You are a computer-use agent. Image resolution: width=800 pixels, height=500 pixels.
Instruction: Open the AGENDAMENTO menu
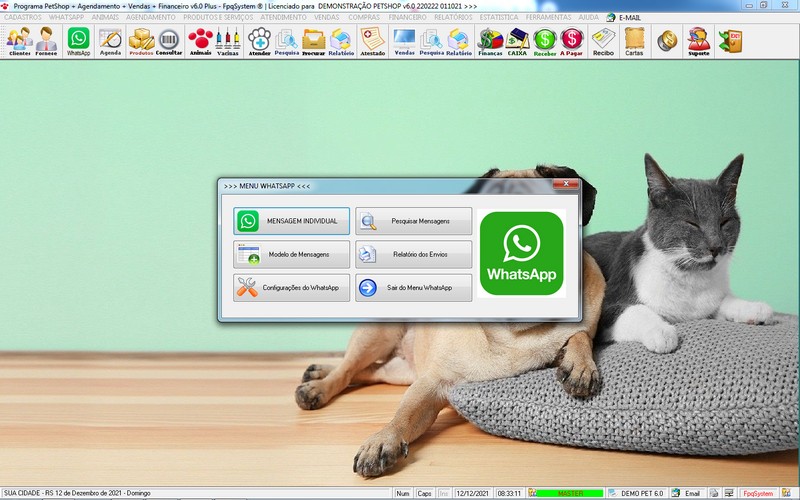(151, 17)
